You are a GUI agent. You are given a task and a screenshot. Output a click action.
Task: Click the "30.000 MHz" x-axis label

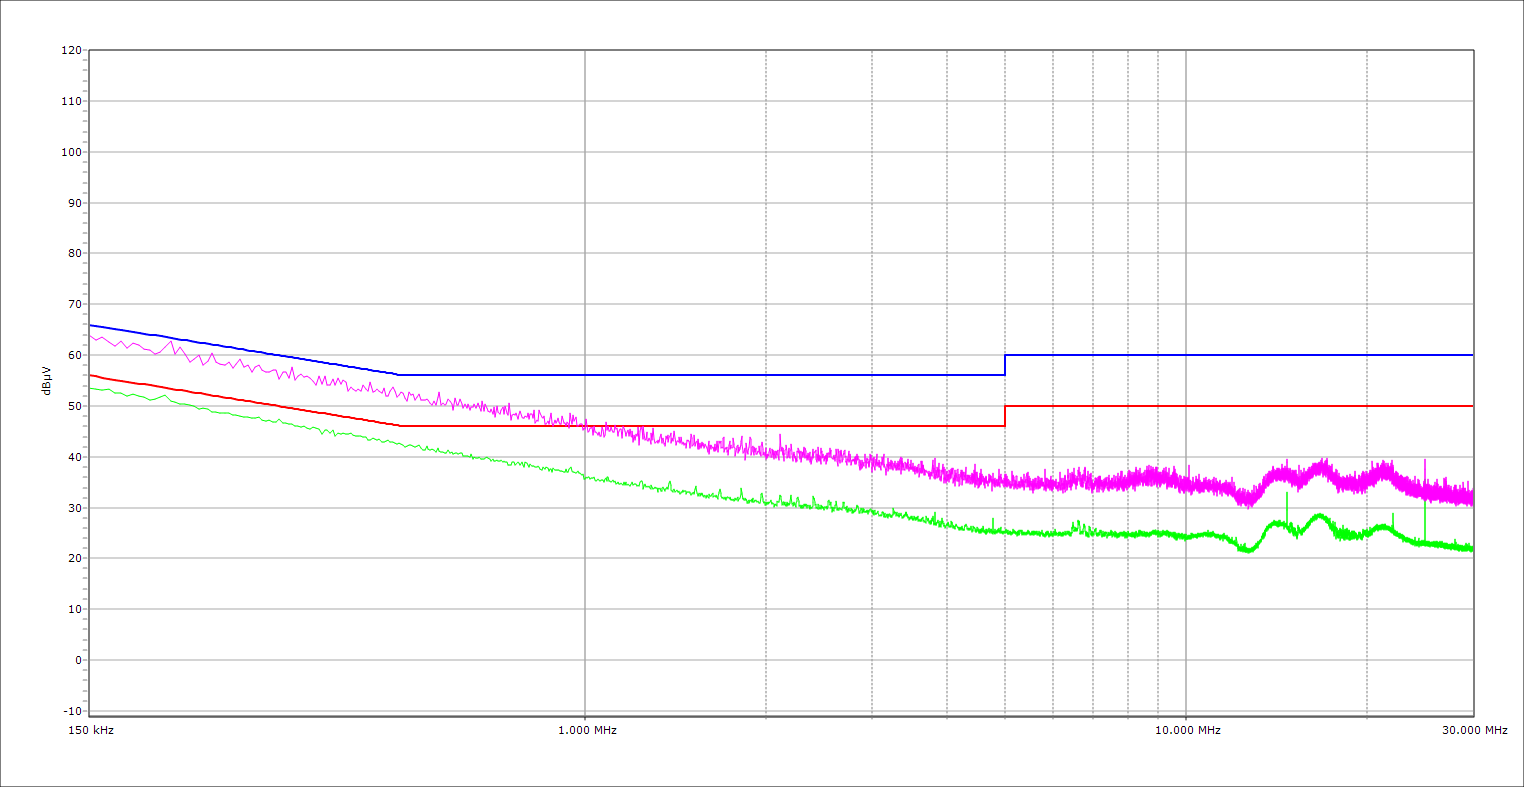click(1474, 730)
